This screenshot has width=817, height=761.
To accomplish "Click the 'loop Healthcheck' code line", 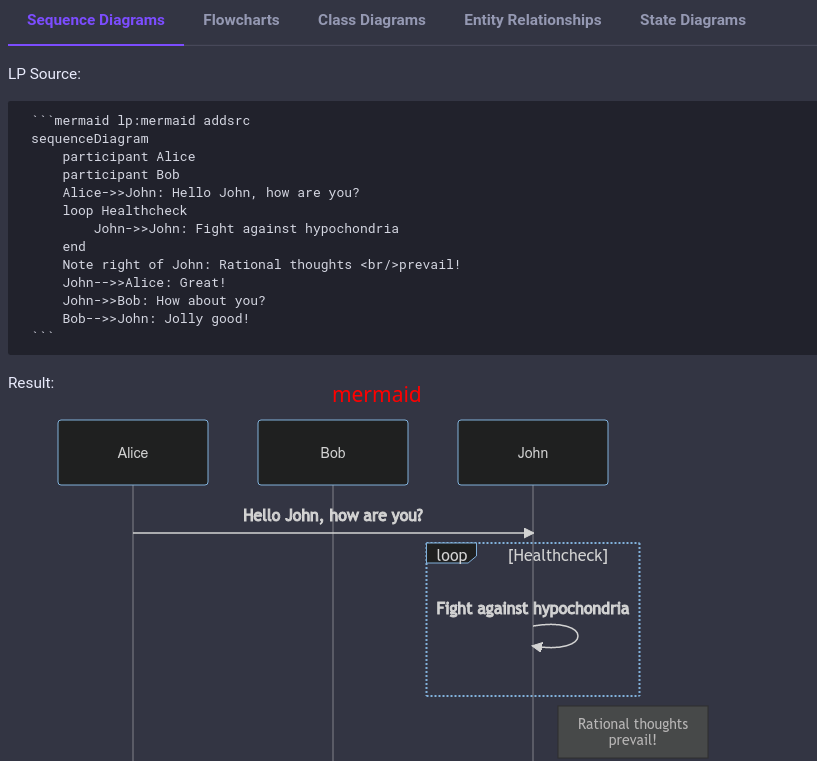I will [x=125, y=211].
